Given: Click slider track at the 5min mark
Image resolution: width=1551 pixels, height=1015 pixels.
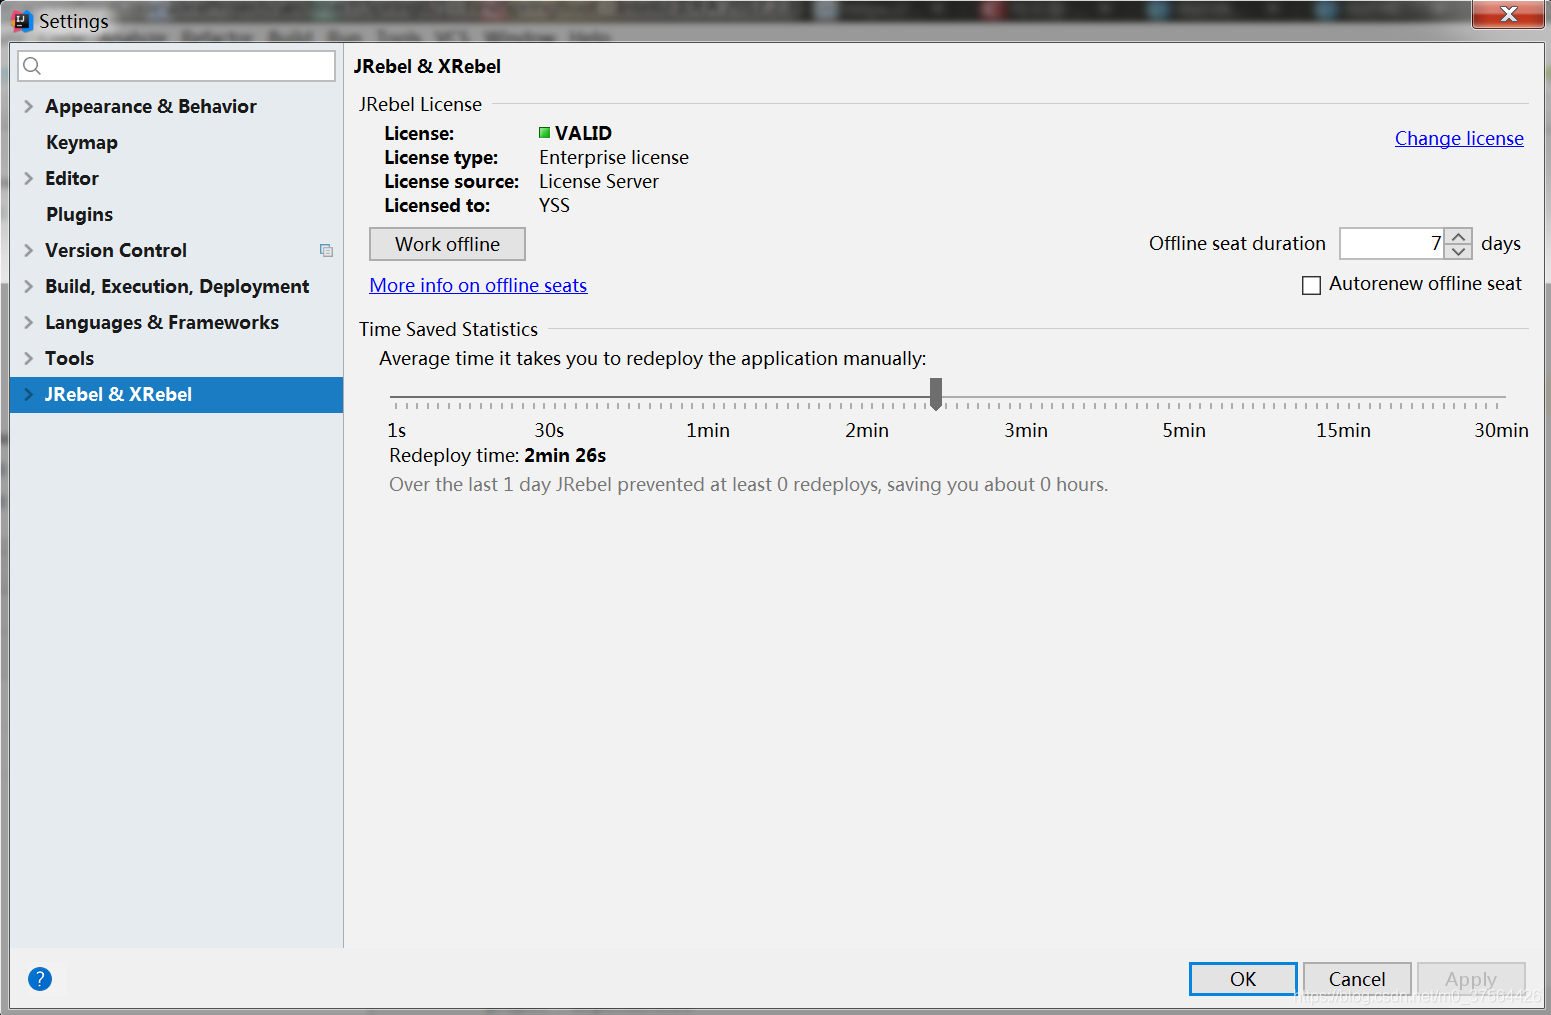Looking at the screenshot, I should click(1184, 397).
